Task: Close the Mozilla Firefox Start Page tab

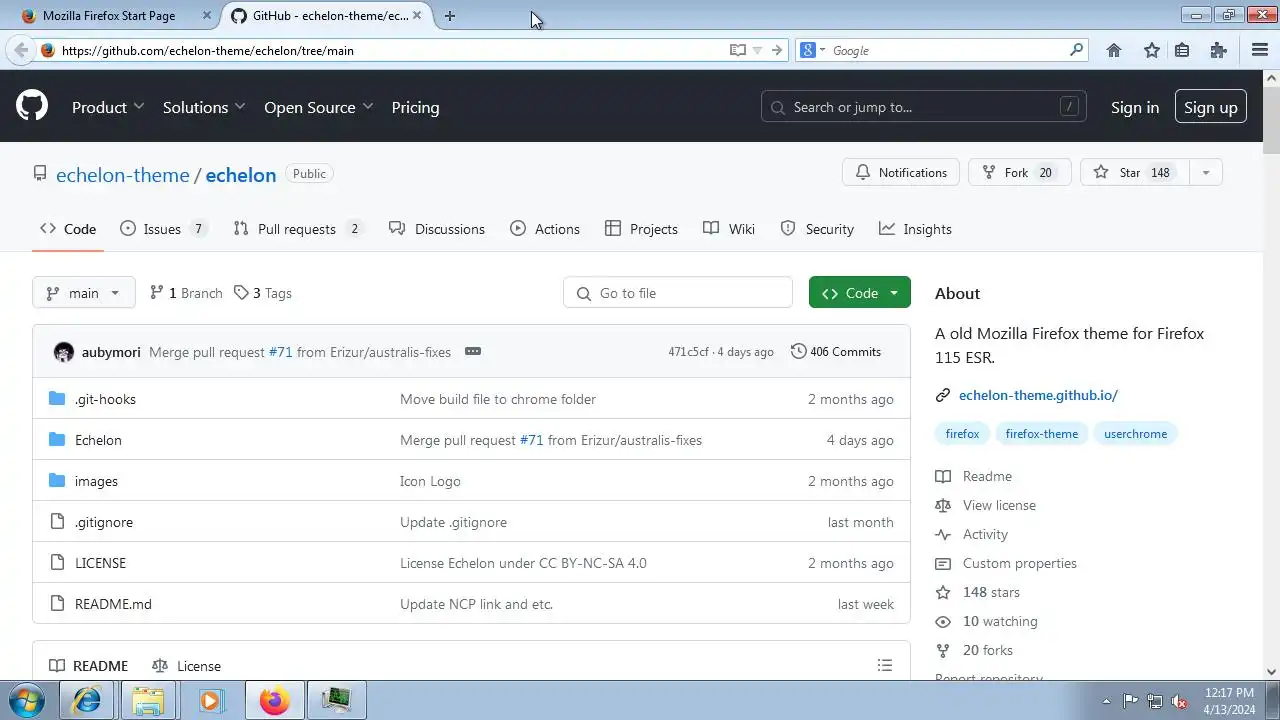Action: click(x=207, y=16)
